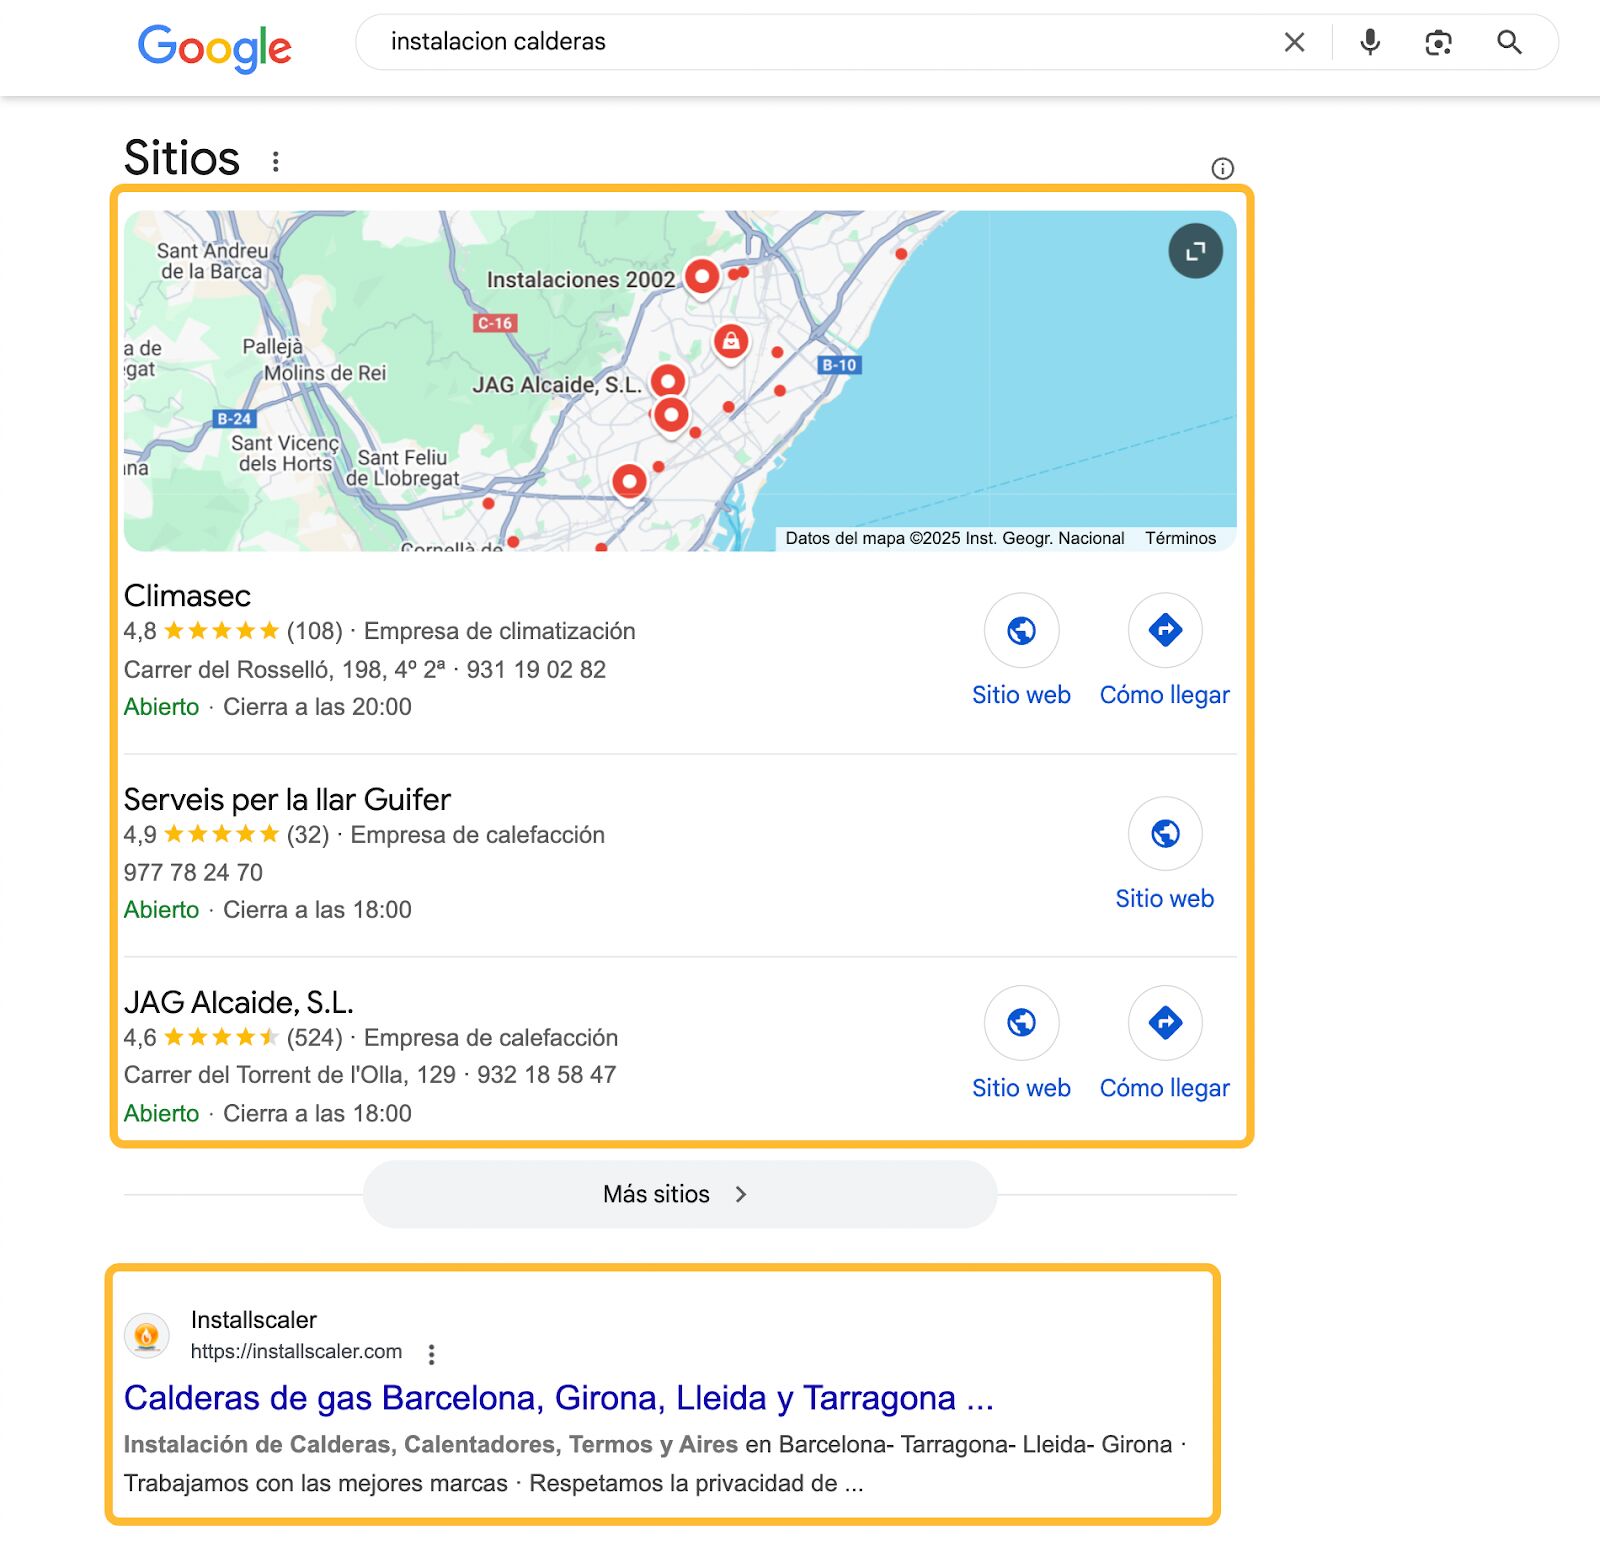This screenshot has width=1600, height=1541.
Task: Start voice search with the microphone icon
Action: pos(1370,42)
